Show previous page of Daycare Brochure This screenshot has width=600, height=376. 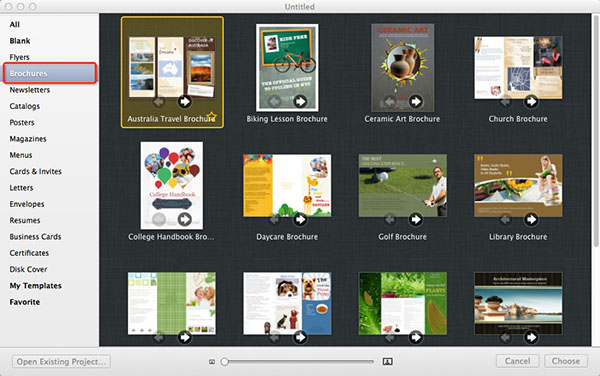click(x=274, y=220)
